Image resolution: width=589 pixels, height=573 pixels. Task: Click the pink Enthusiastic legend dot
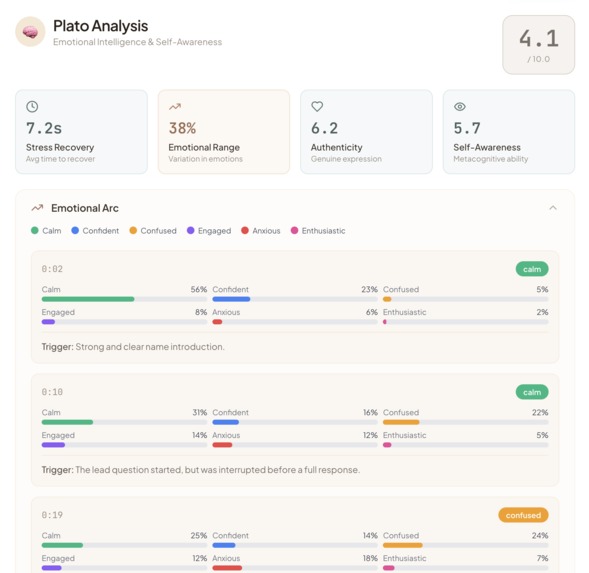[294, 230]
